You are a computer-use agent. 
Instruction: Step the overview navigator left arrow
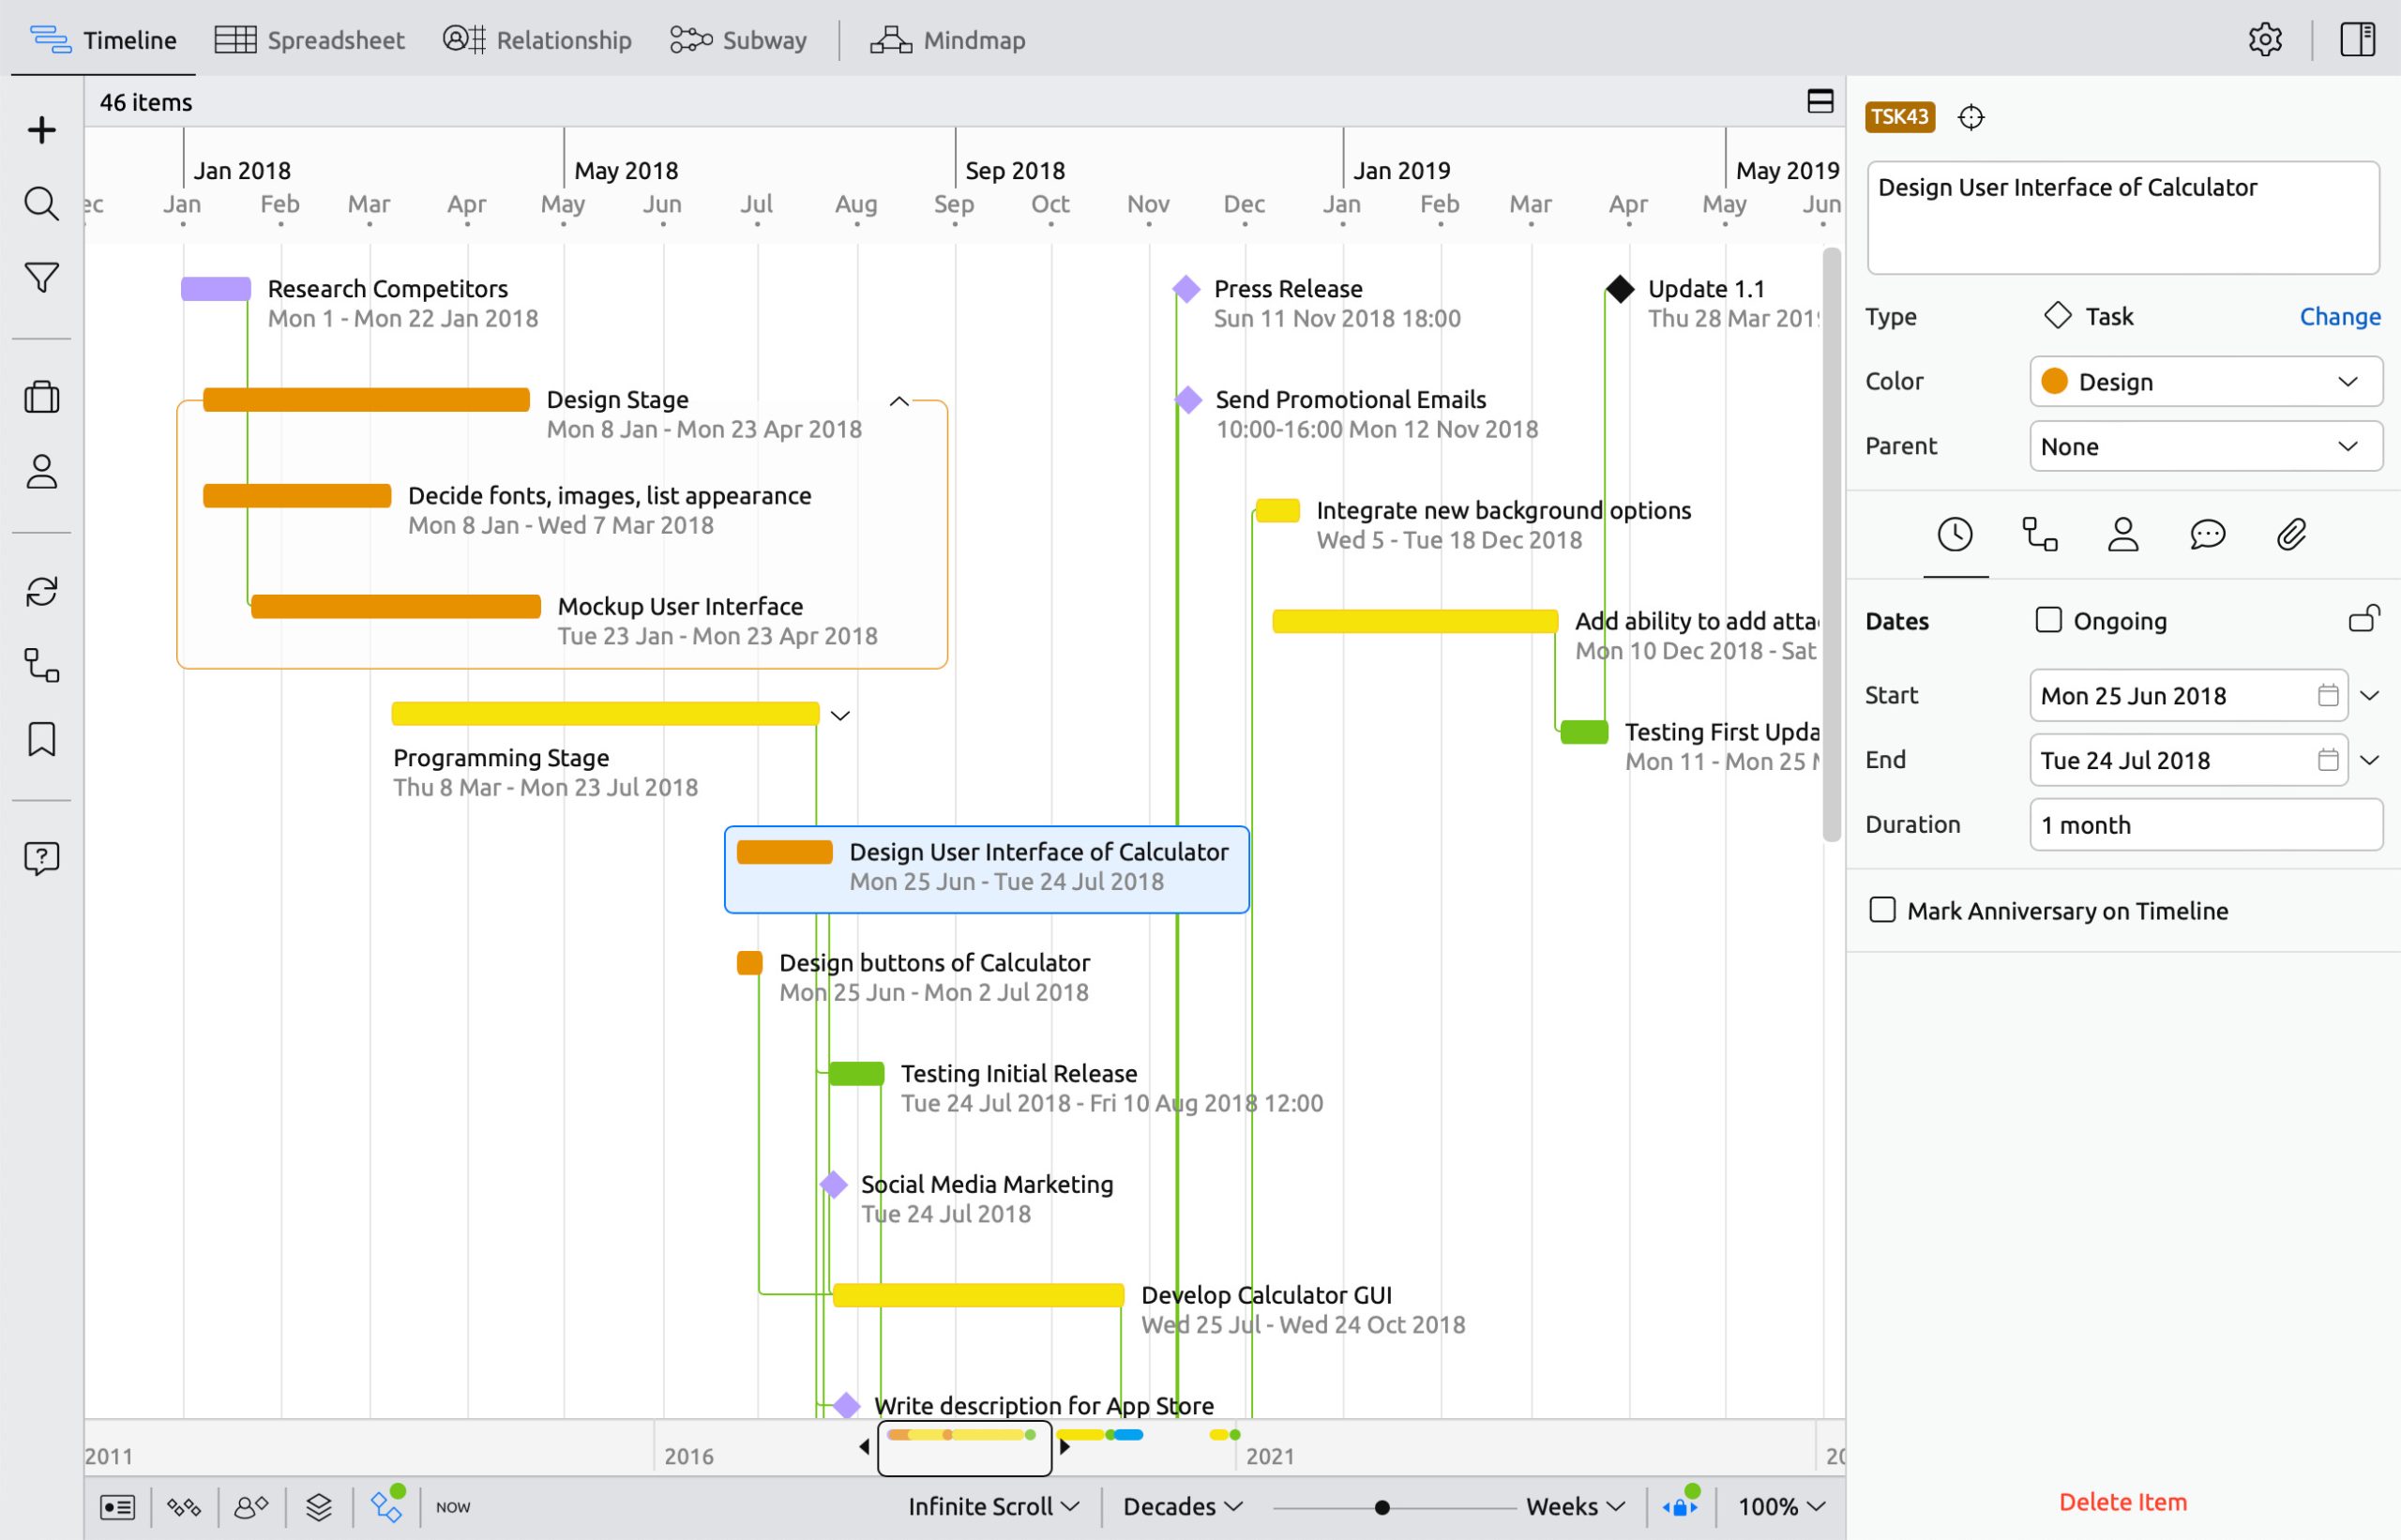pos(864,1447)
